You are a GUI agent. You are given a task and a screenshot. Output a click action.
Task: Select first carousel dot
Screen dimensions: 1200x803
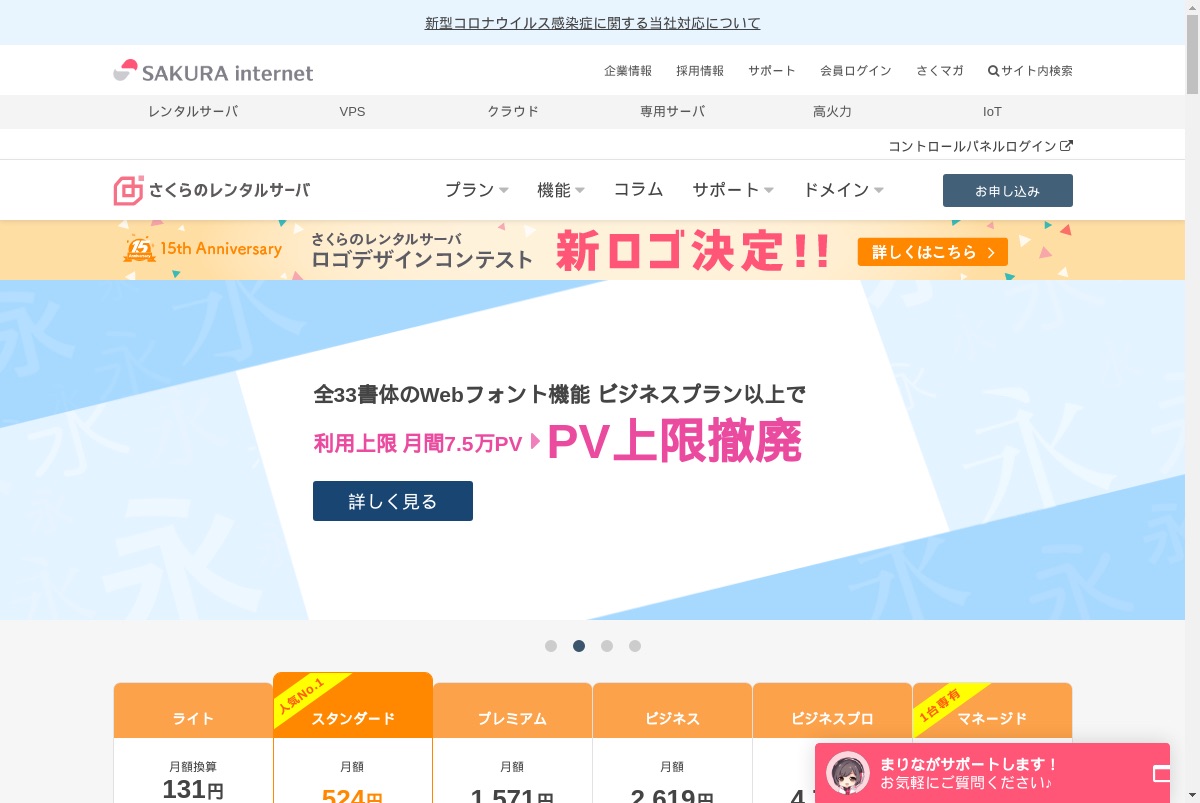click(551, 646)
